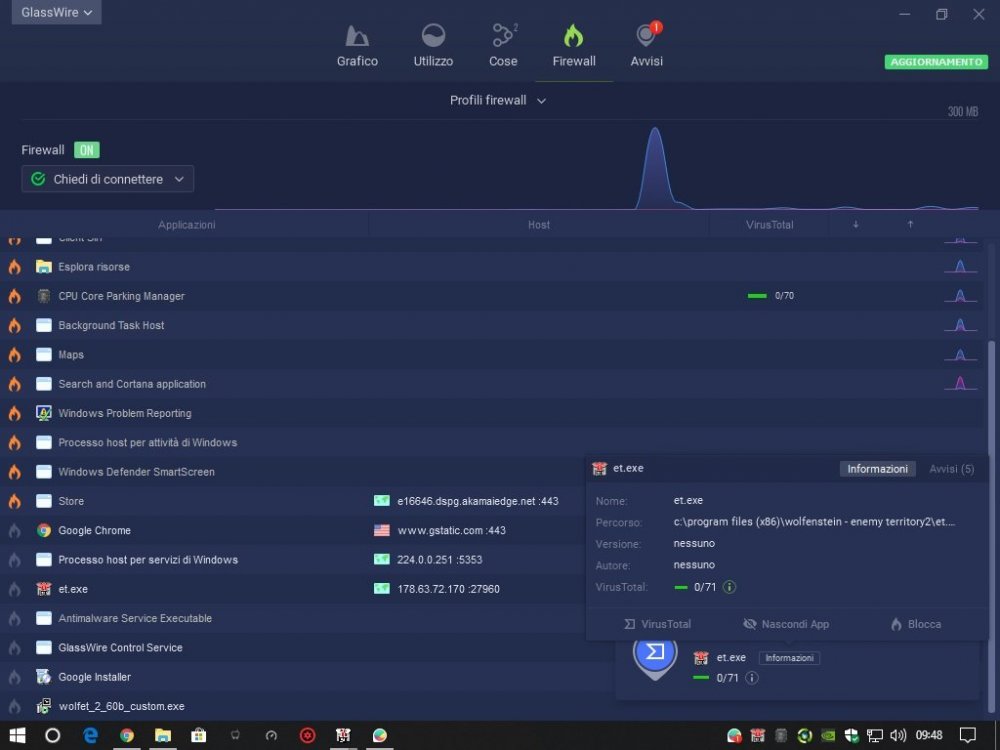
Task: Sort by the VirusTotal column header
Action: coord(770,224)
